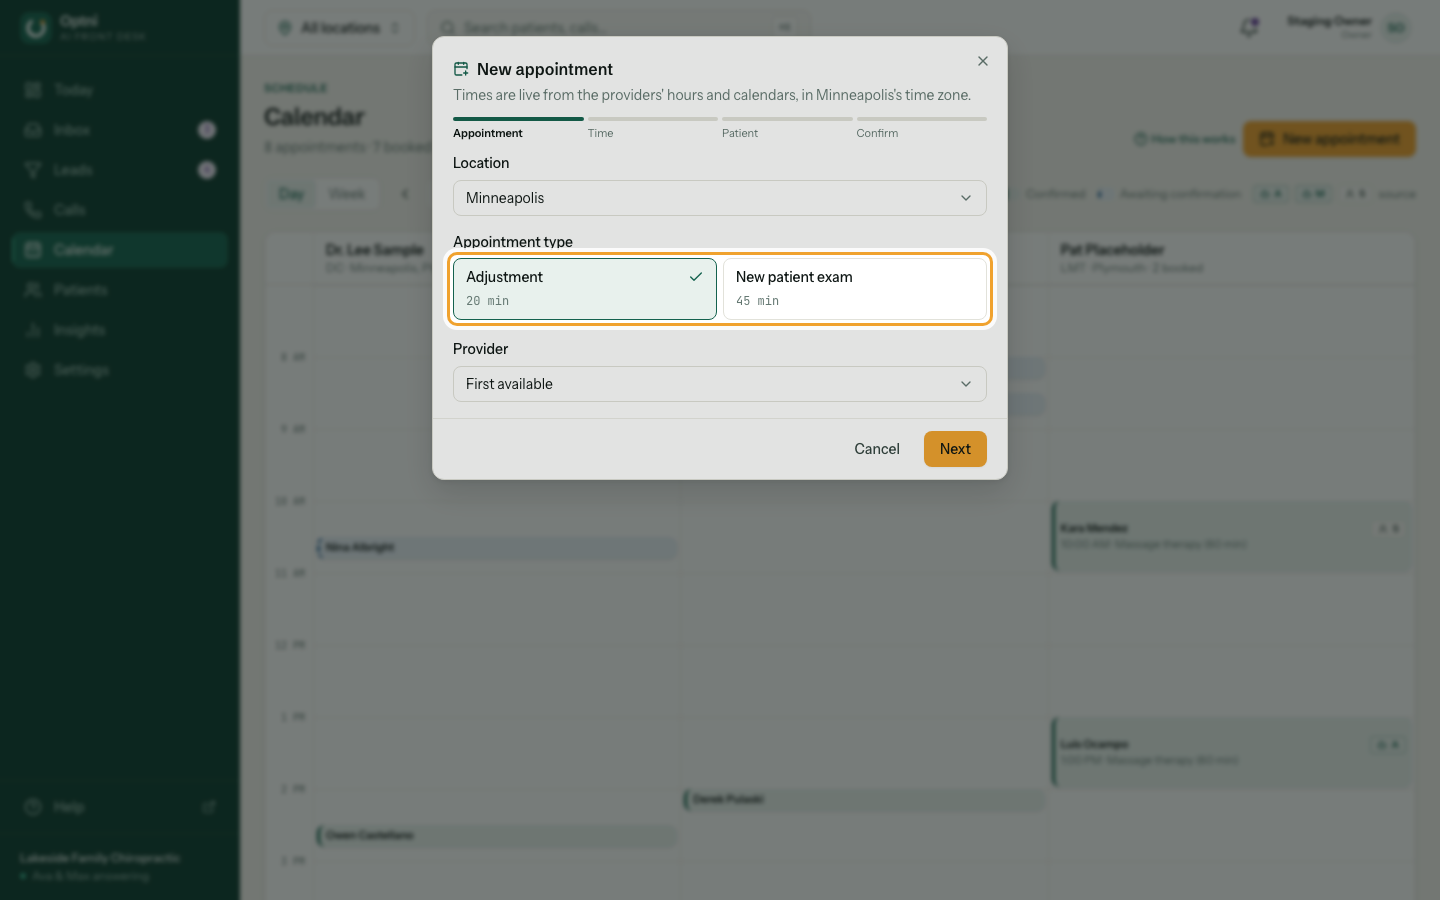Choose the New patient exam 45 min option
This screenshot has height=900, width=1440.
(855, 289)
